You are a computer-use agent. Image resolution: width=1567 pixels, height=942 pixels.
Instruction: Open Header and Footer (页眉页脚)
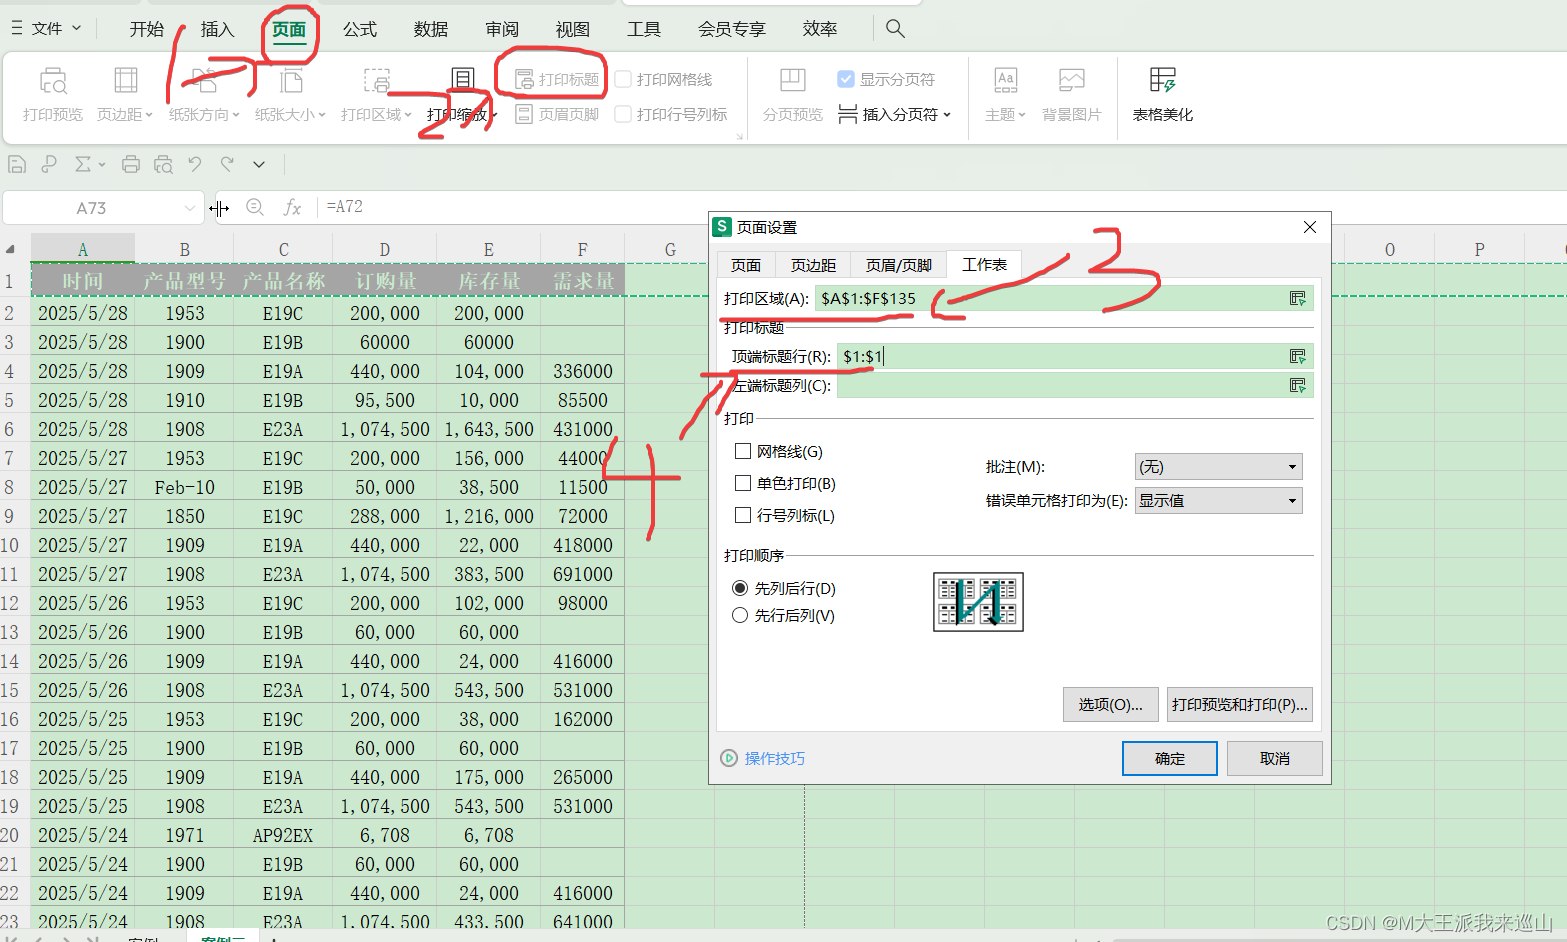point(557,114)
